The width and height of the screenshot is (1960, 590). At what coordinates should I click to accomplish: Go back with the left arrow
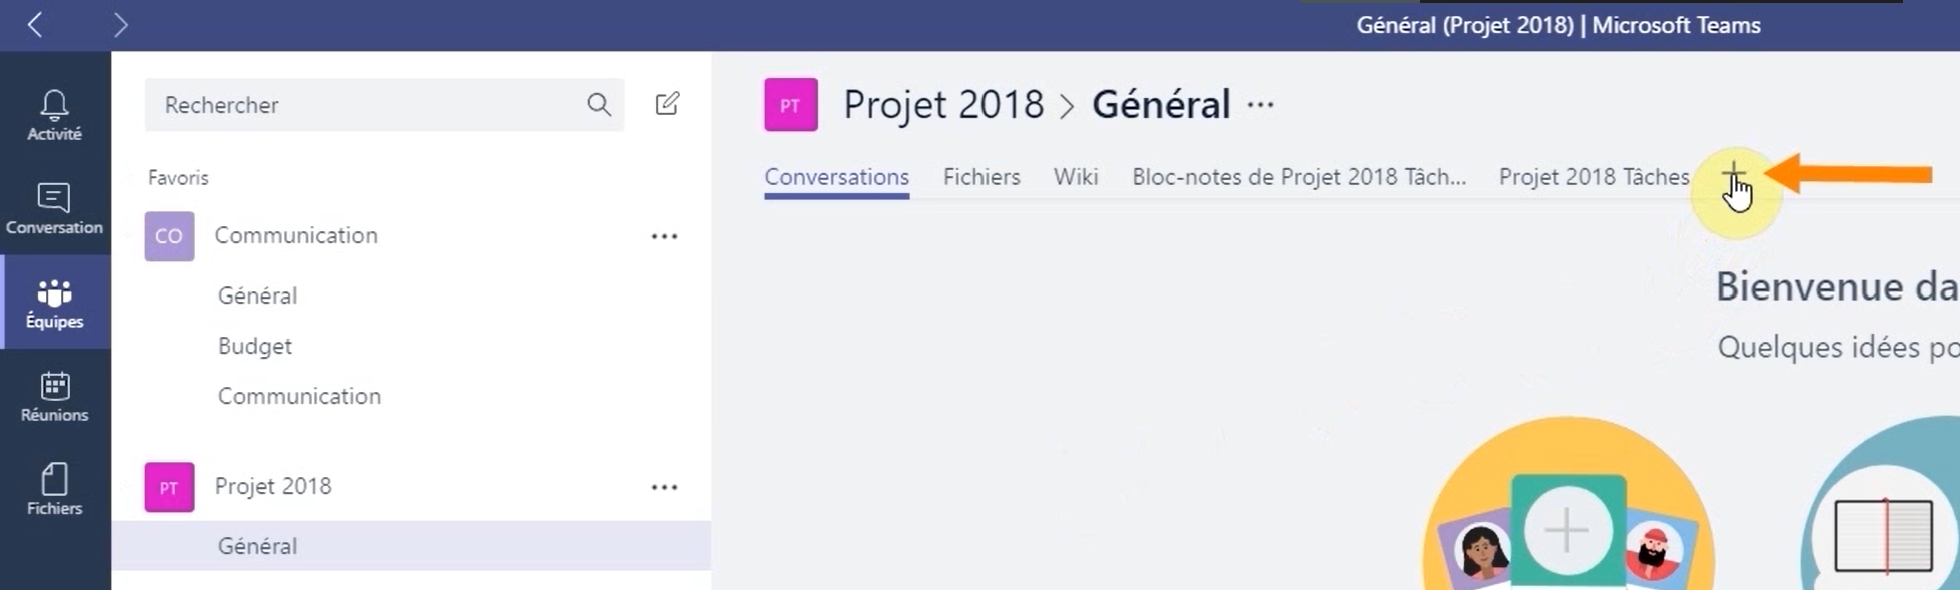point(35,25)
